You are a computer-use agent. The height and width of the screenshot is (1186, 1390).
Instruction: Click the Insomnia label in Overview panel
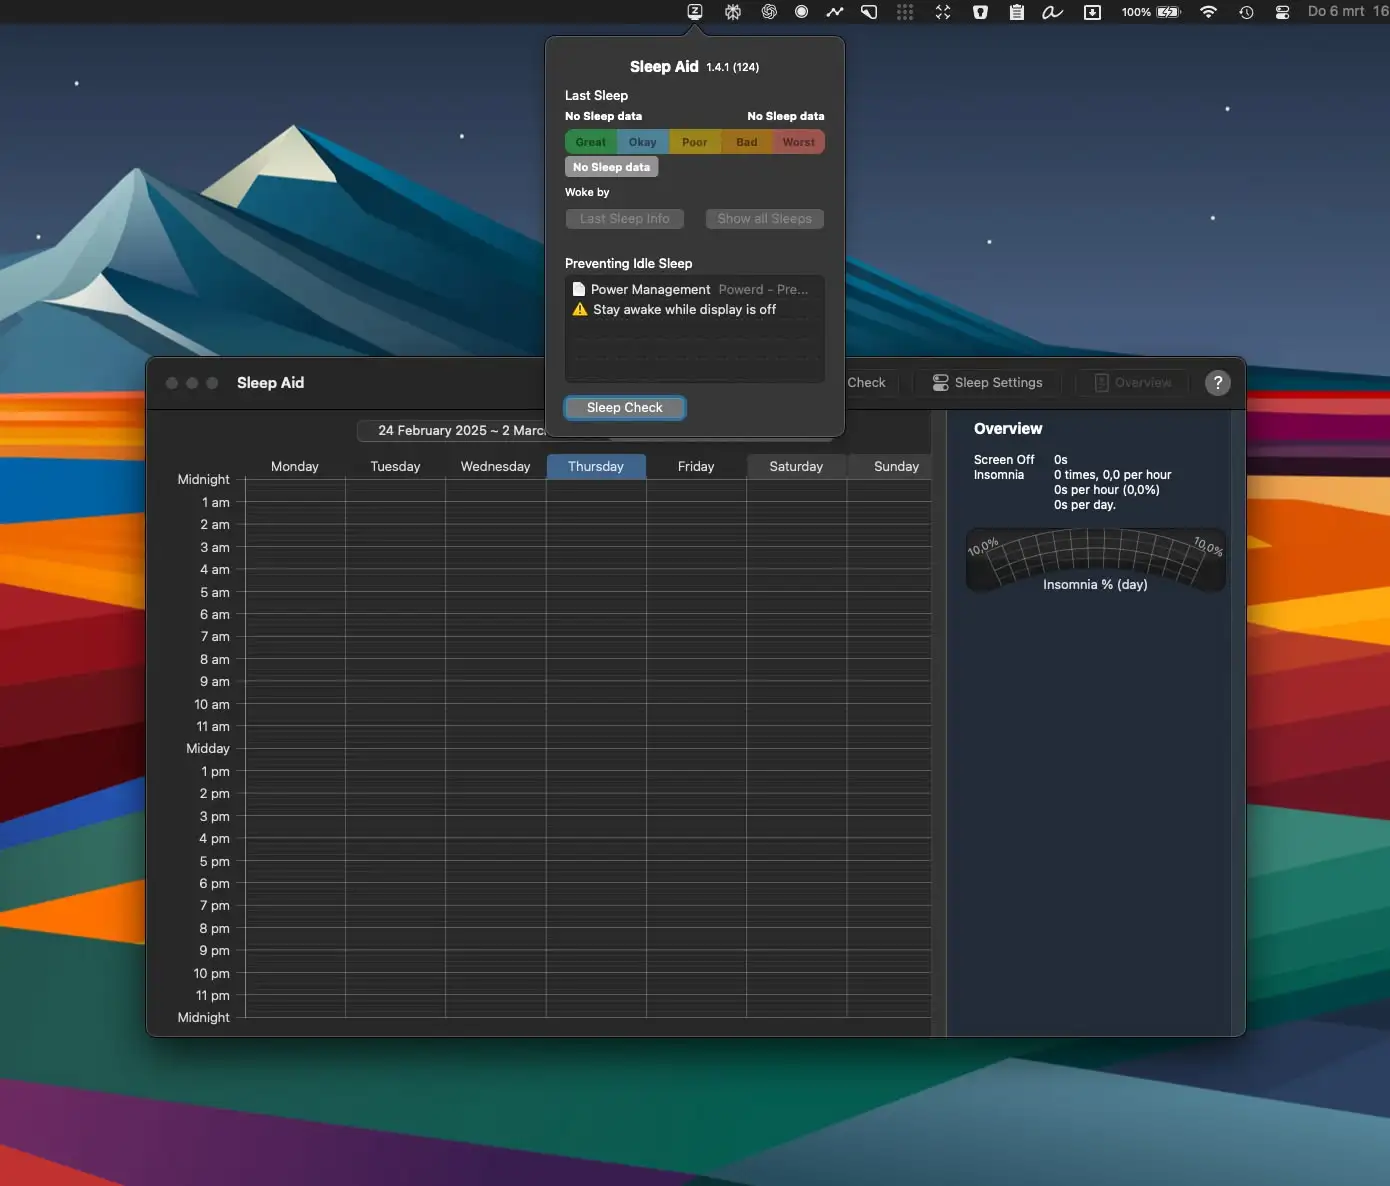coord(999,475)
